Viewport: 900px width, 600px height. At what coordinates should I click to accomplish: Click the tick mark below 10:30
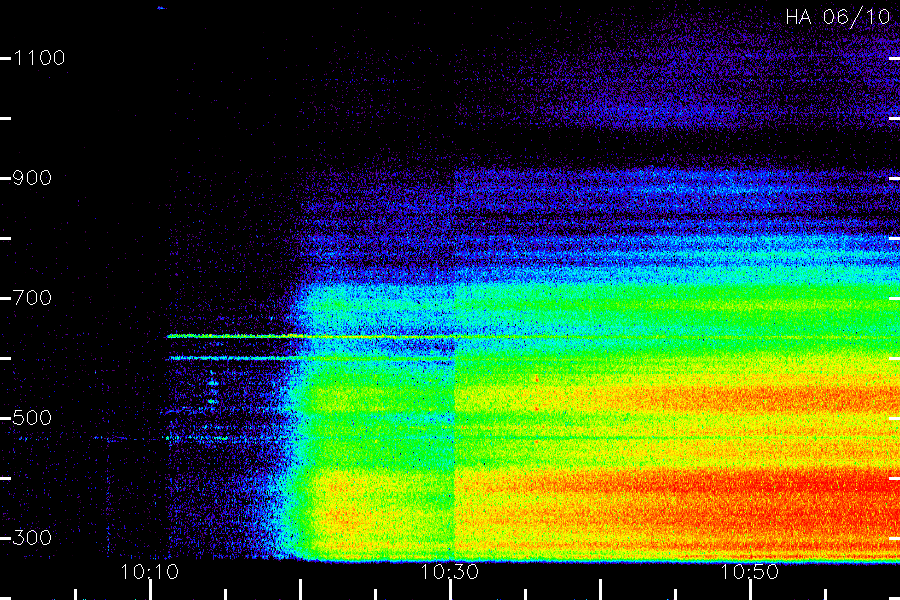pyautogui.click(x=451, y=590)
